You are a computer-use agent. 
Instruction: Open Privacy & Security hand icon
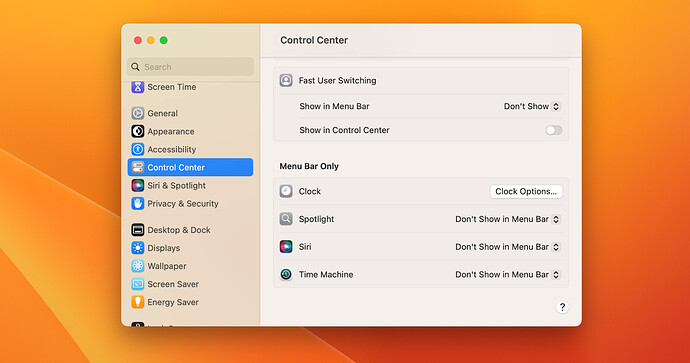tap(138, 203)
